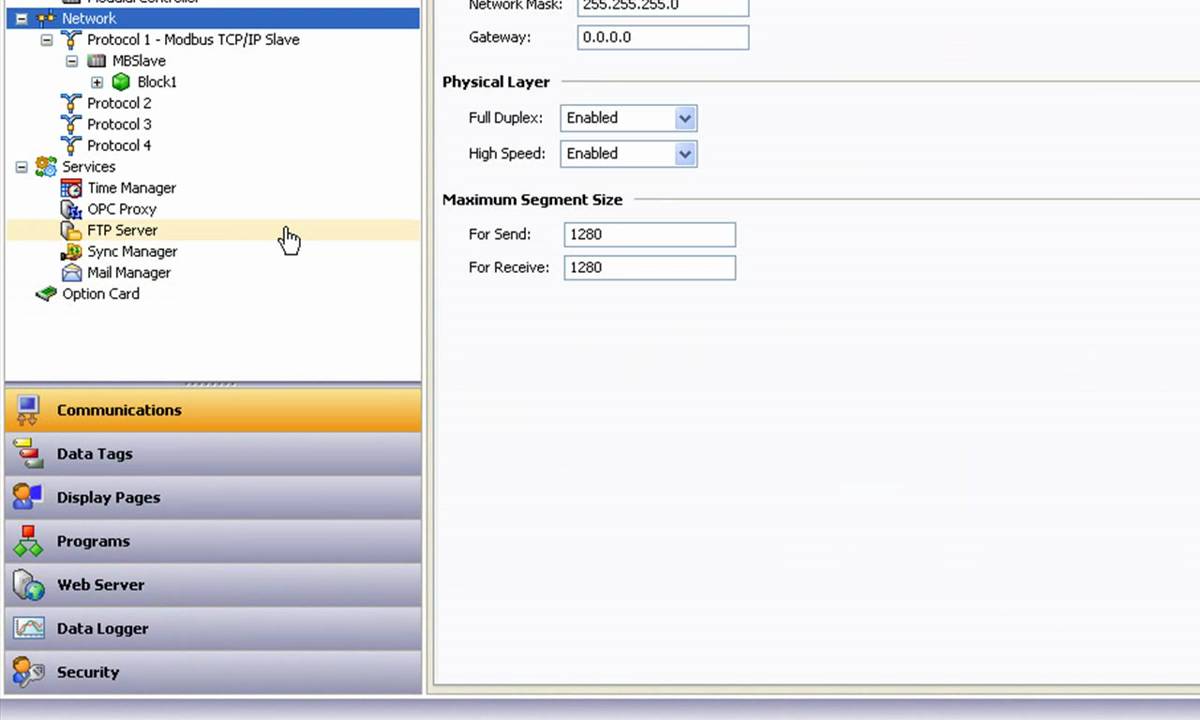Click the Time Manager clock icon
Screen dimensions: 1200x720
coord(71,188)
